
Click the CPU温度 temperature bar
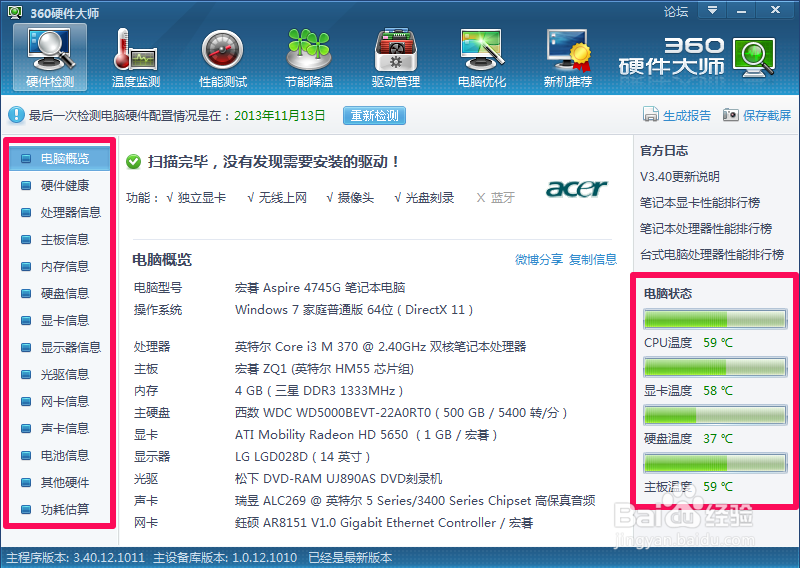click(x=715, y=319)
